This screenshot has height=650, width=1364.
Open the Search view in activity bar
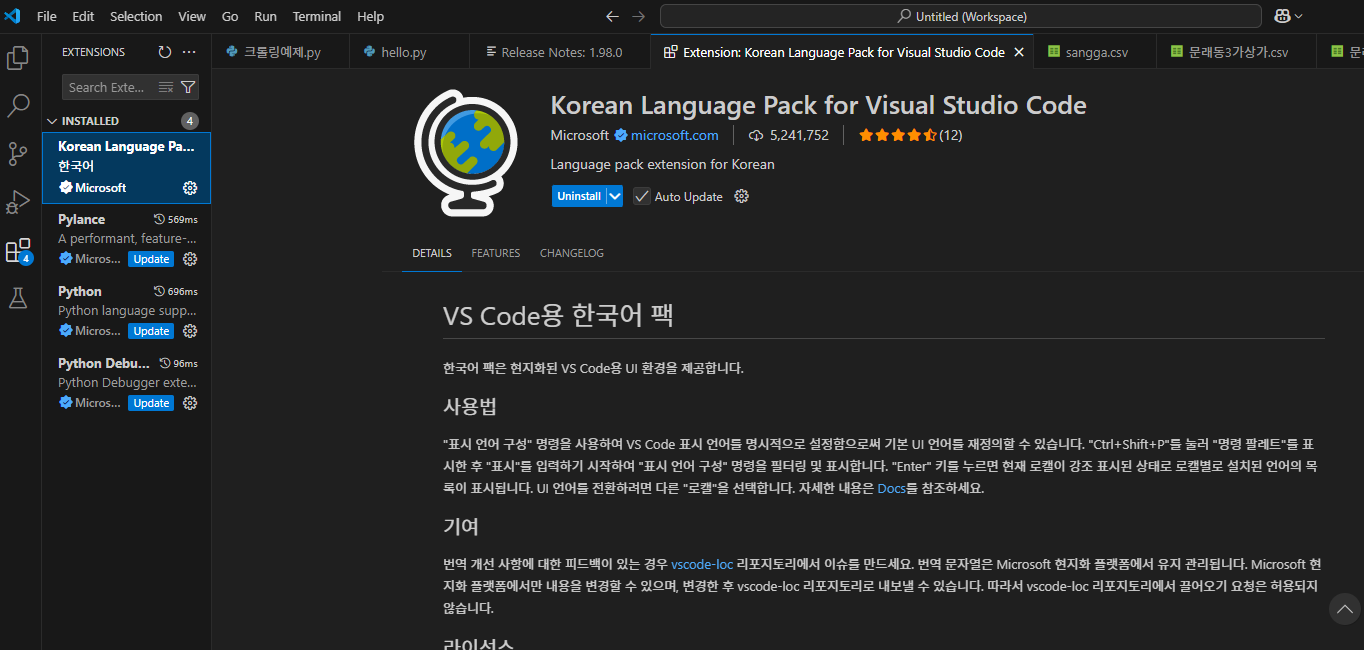coord(18,106)
